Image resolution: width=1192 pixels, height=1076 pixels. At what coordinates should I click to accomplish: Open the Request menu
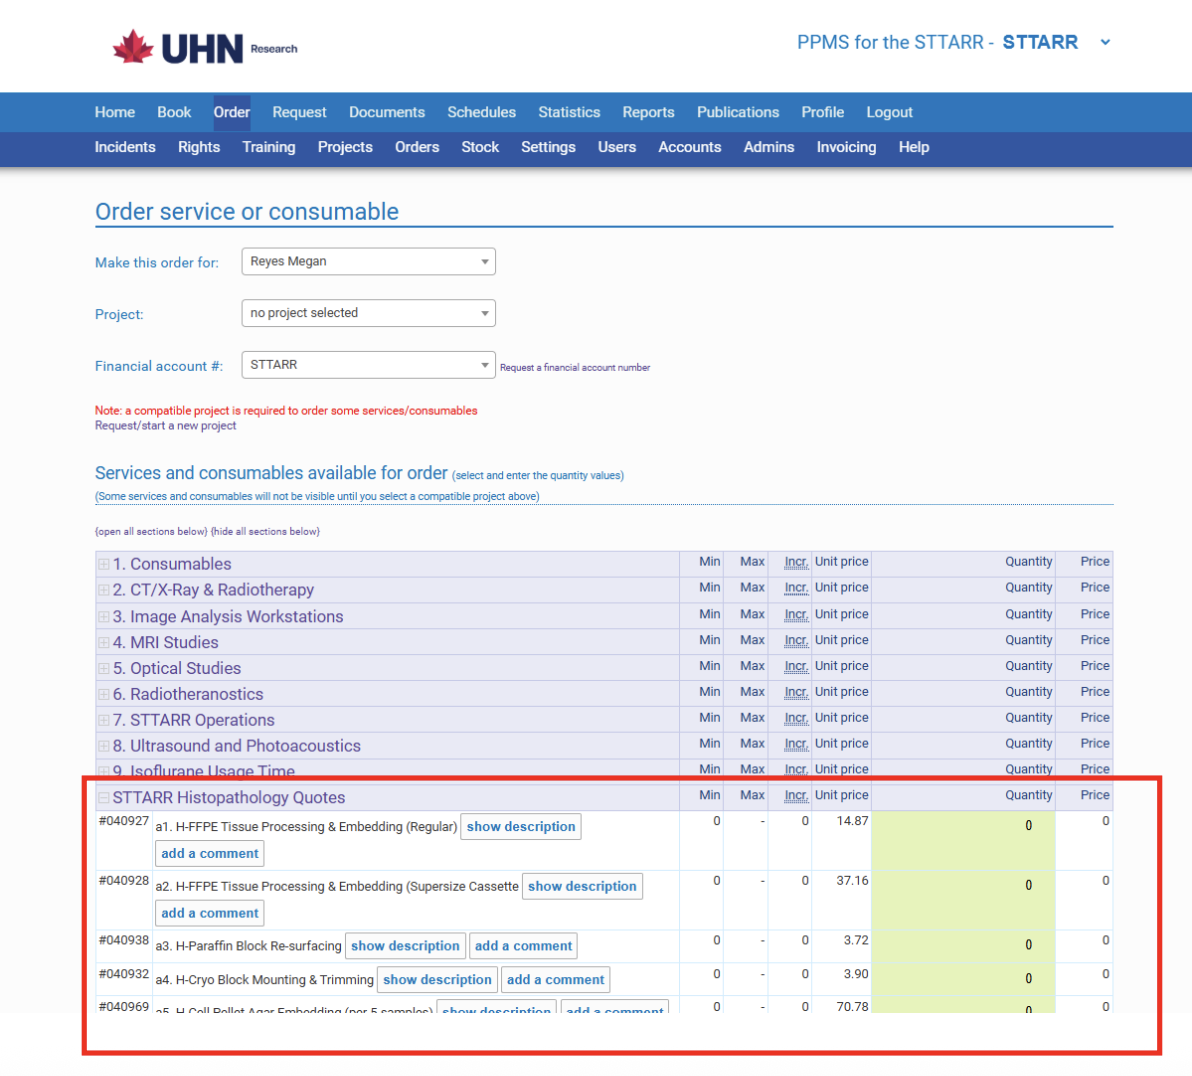tap(300, 113)
